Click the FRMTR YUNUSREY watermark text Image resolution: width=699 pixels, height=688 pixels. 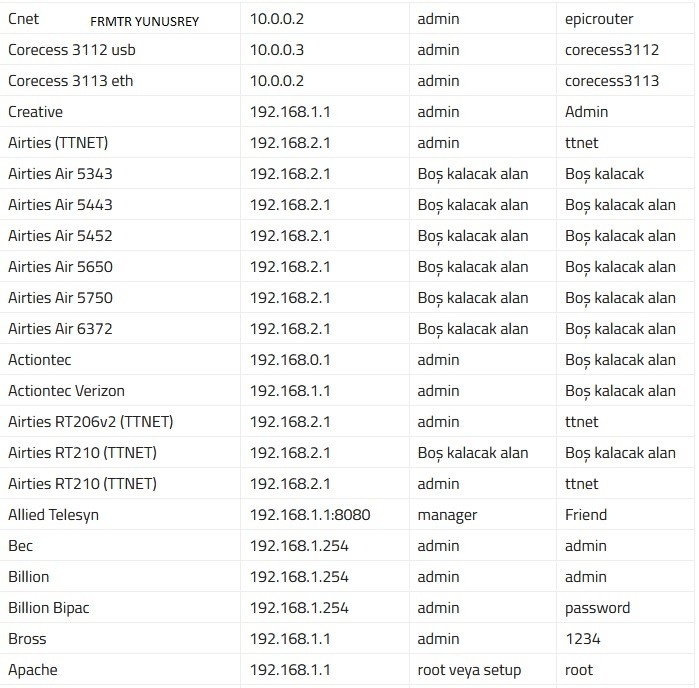tap(144, 21)
